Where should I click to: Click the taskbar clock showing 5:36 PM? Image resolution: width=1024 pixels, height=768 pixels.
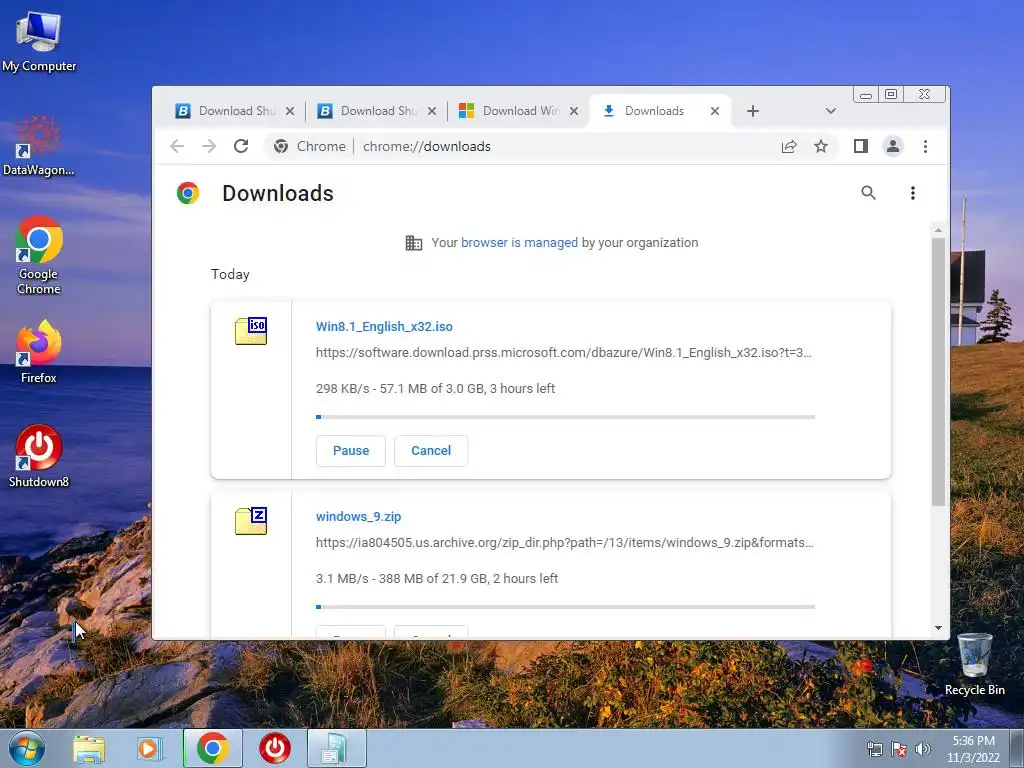(973, 749)
